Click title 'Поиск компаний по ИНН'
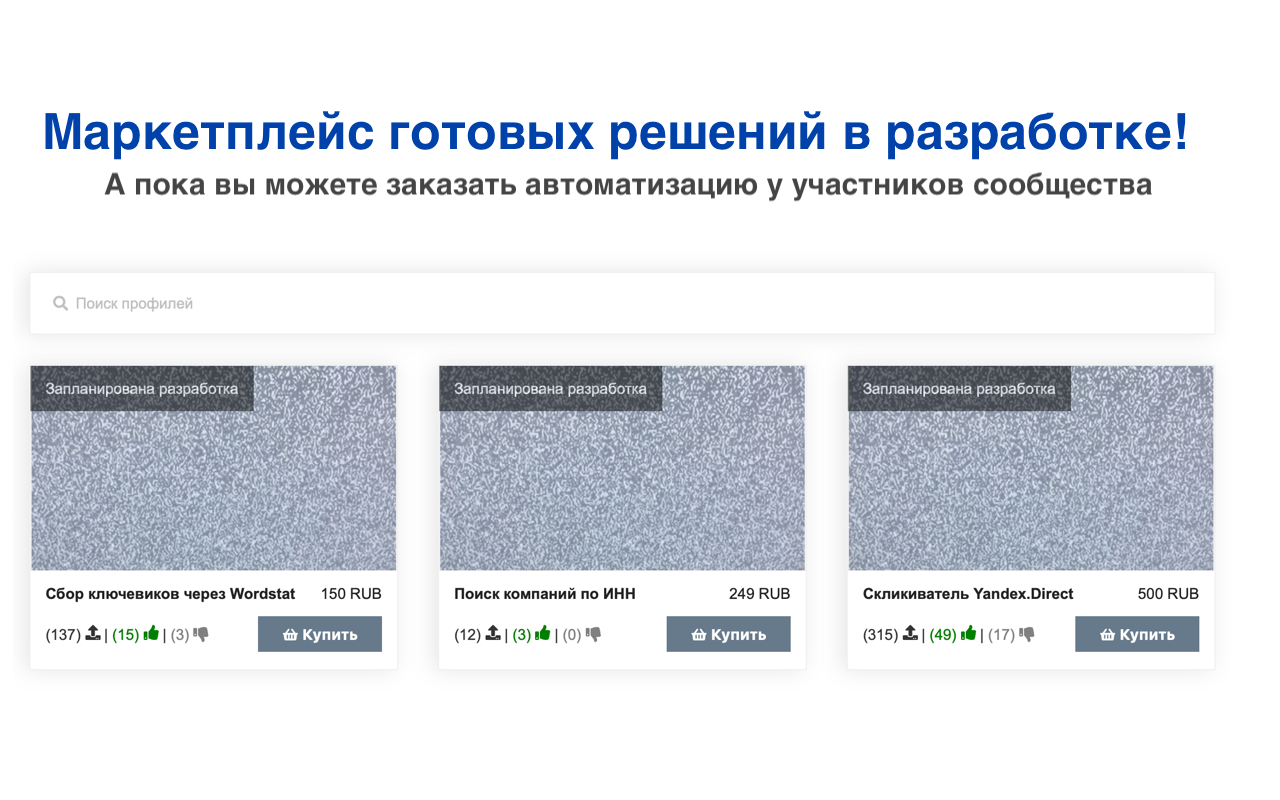The image size is (1280, 800). [545, 594]
